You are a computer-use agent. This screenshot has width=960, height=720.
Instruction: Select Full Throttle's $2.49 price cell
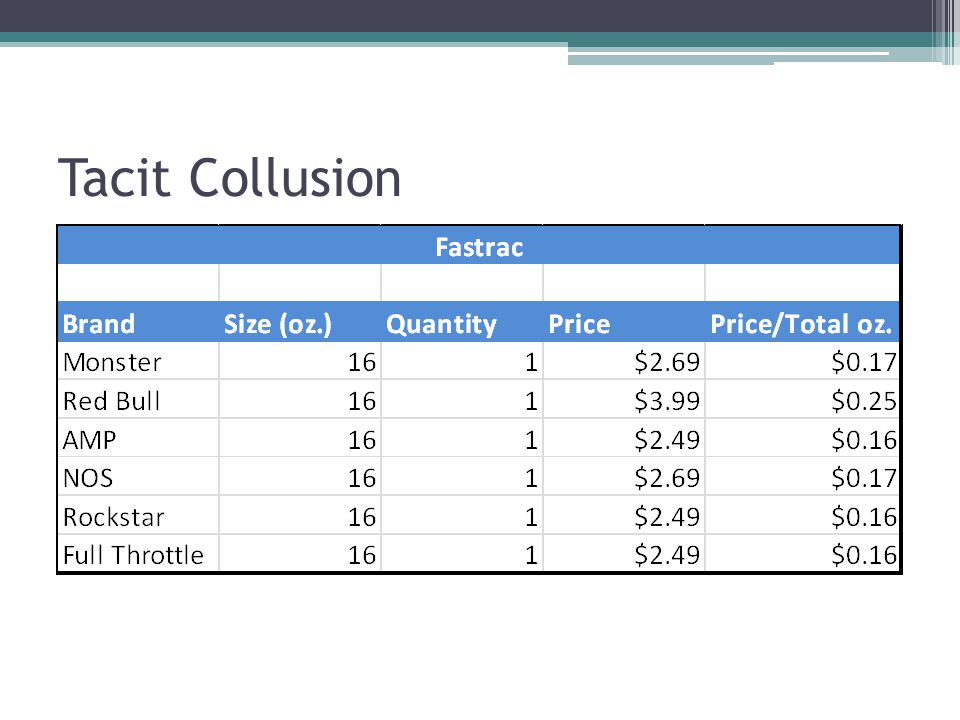pos(624,554)
